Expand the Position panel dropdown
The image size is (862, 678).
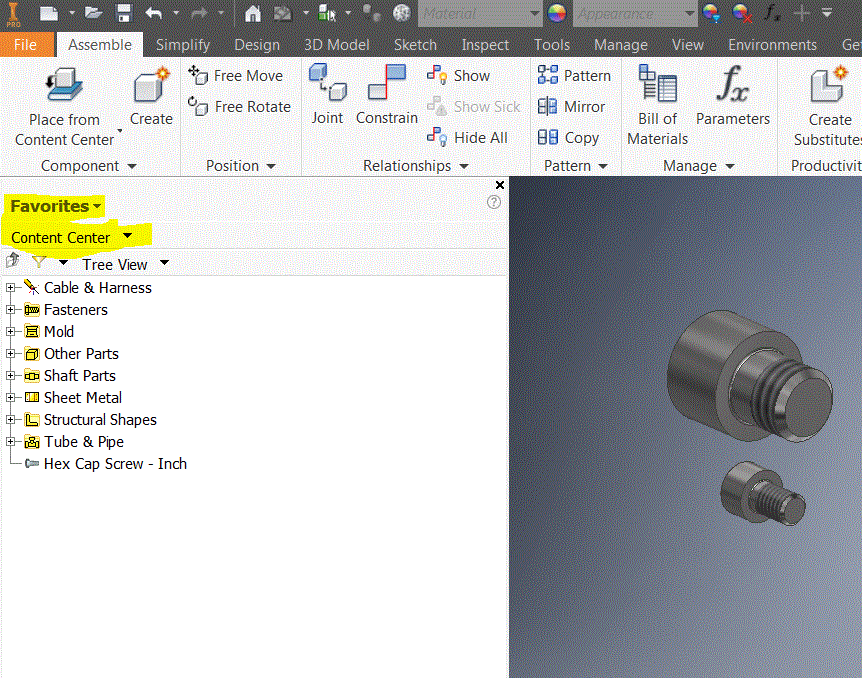point(271,166)
